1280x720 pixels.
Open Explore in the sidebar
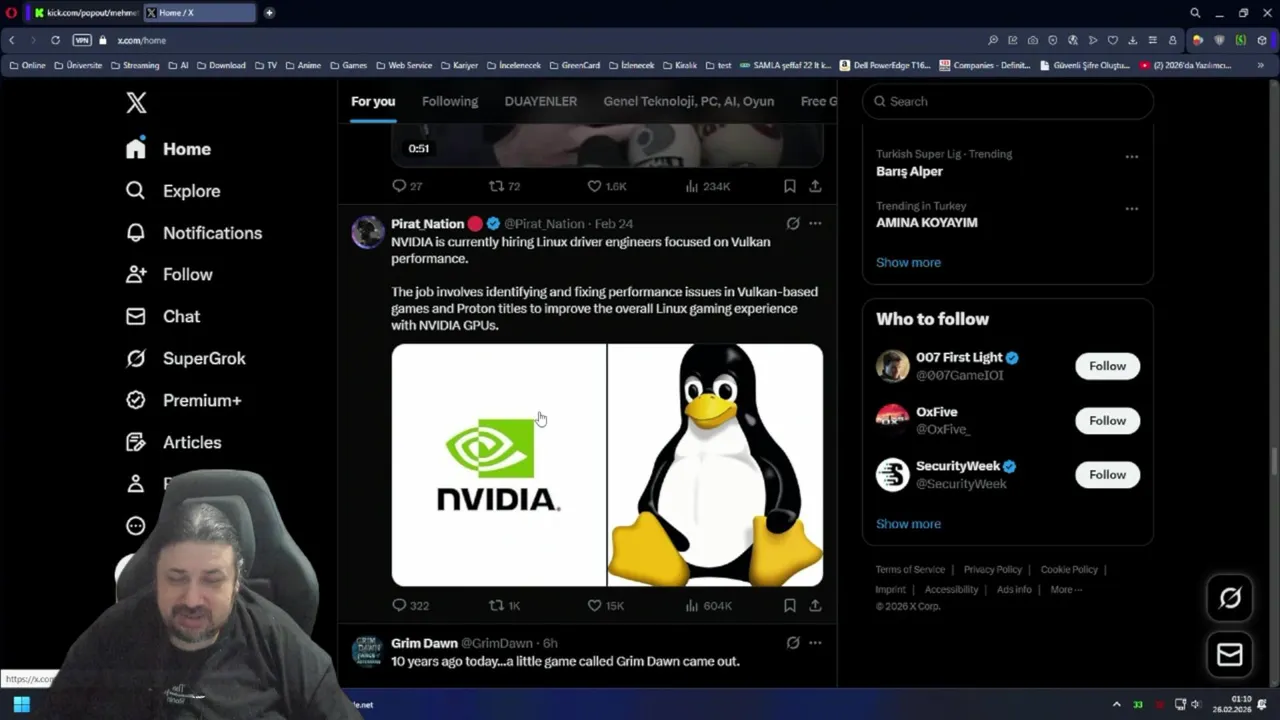[x=172, y=191]
